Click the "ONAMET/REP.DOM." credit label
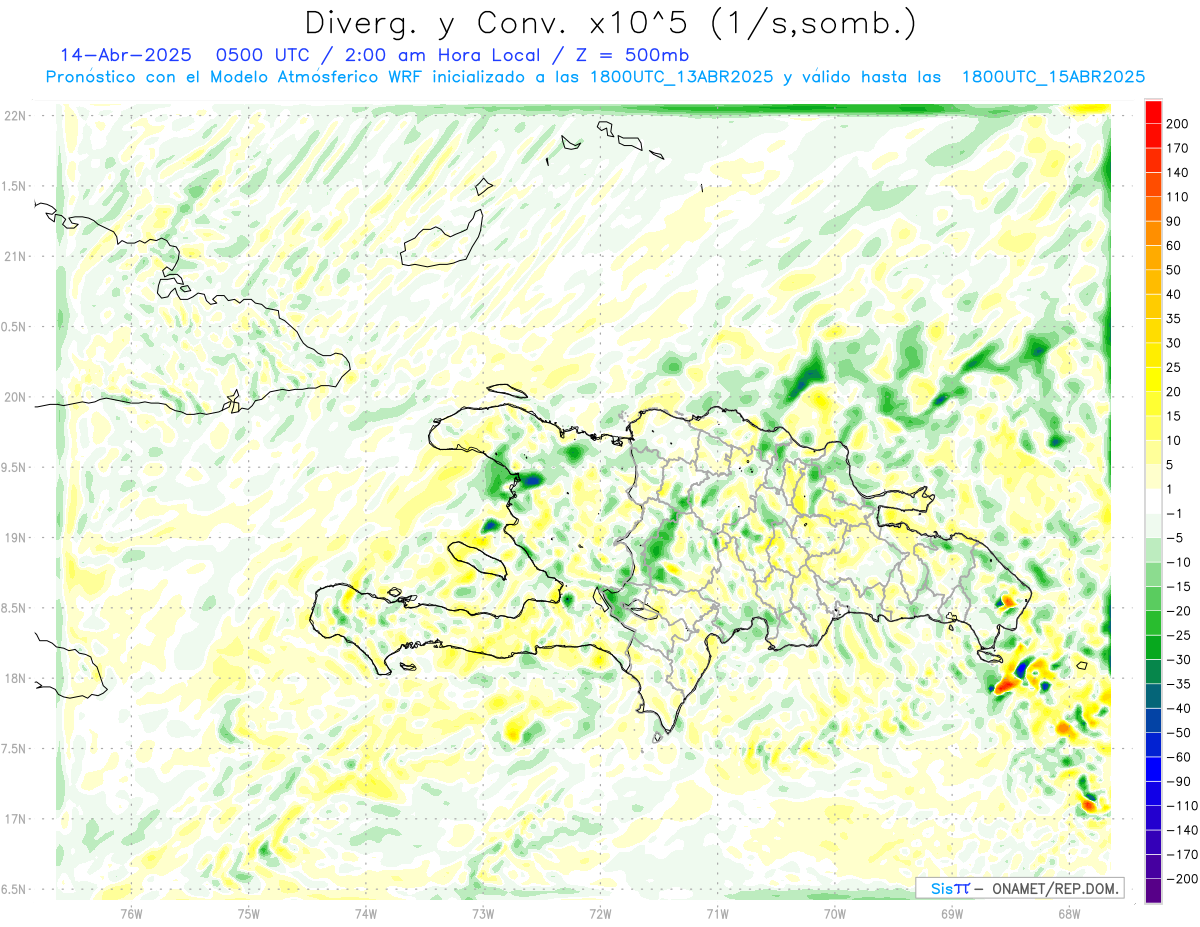1200x927 pixels. (1054, 888)
